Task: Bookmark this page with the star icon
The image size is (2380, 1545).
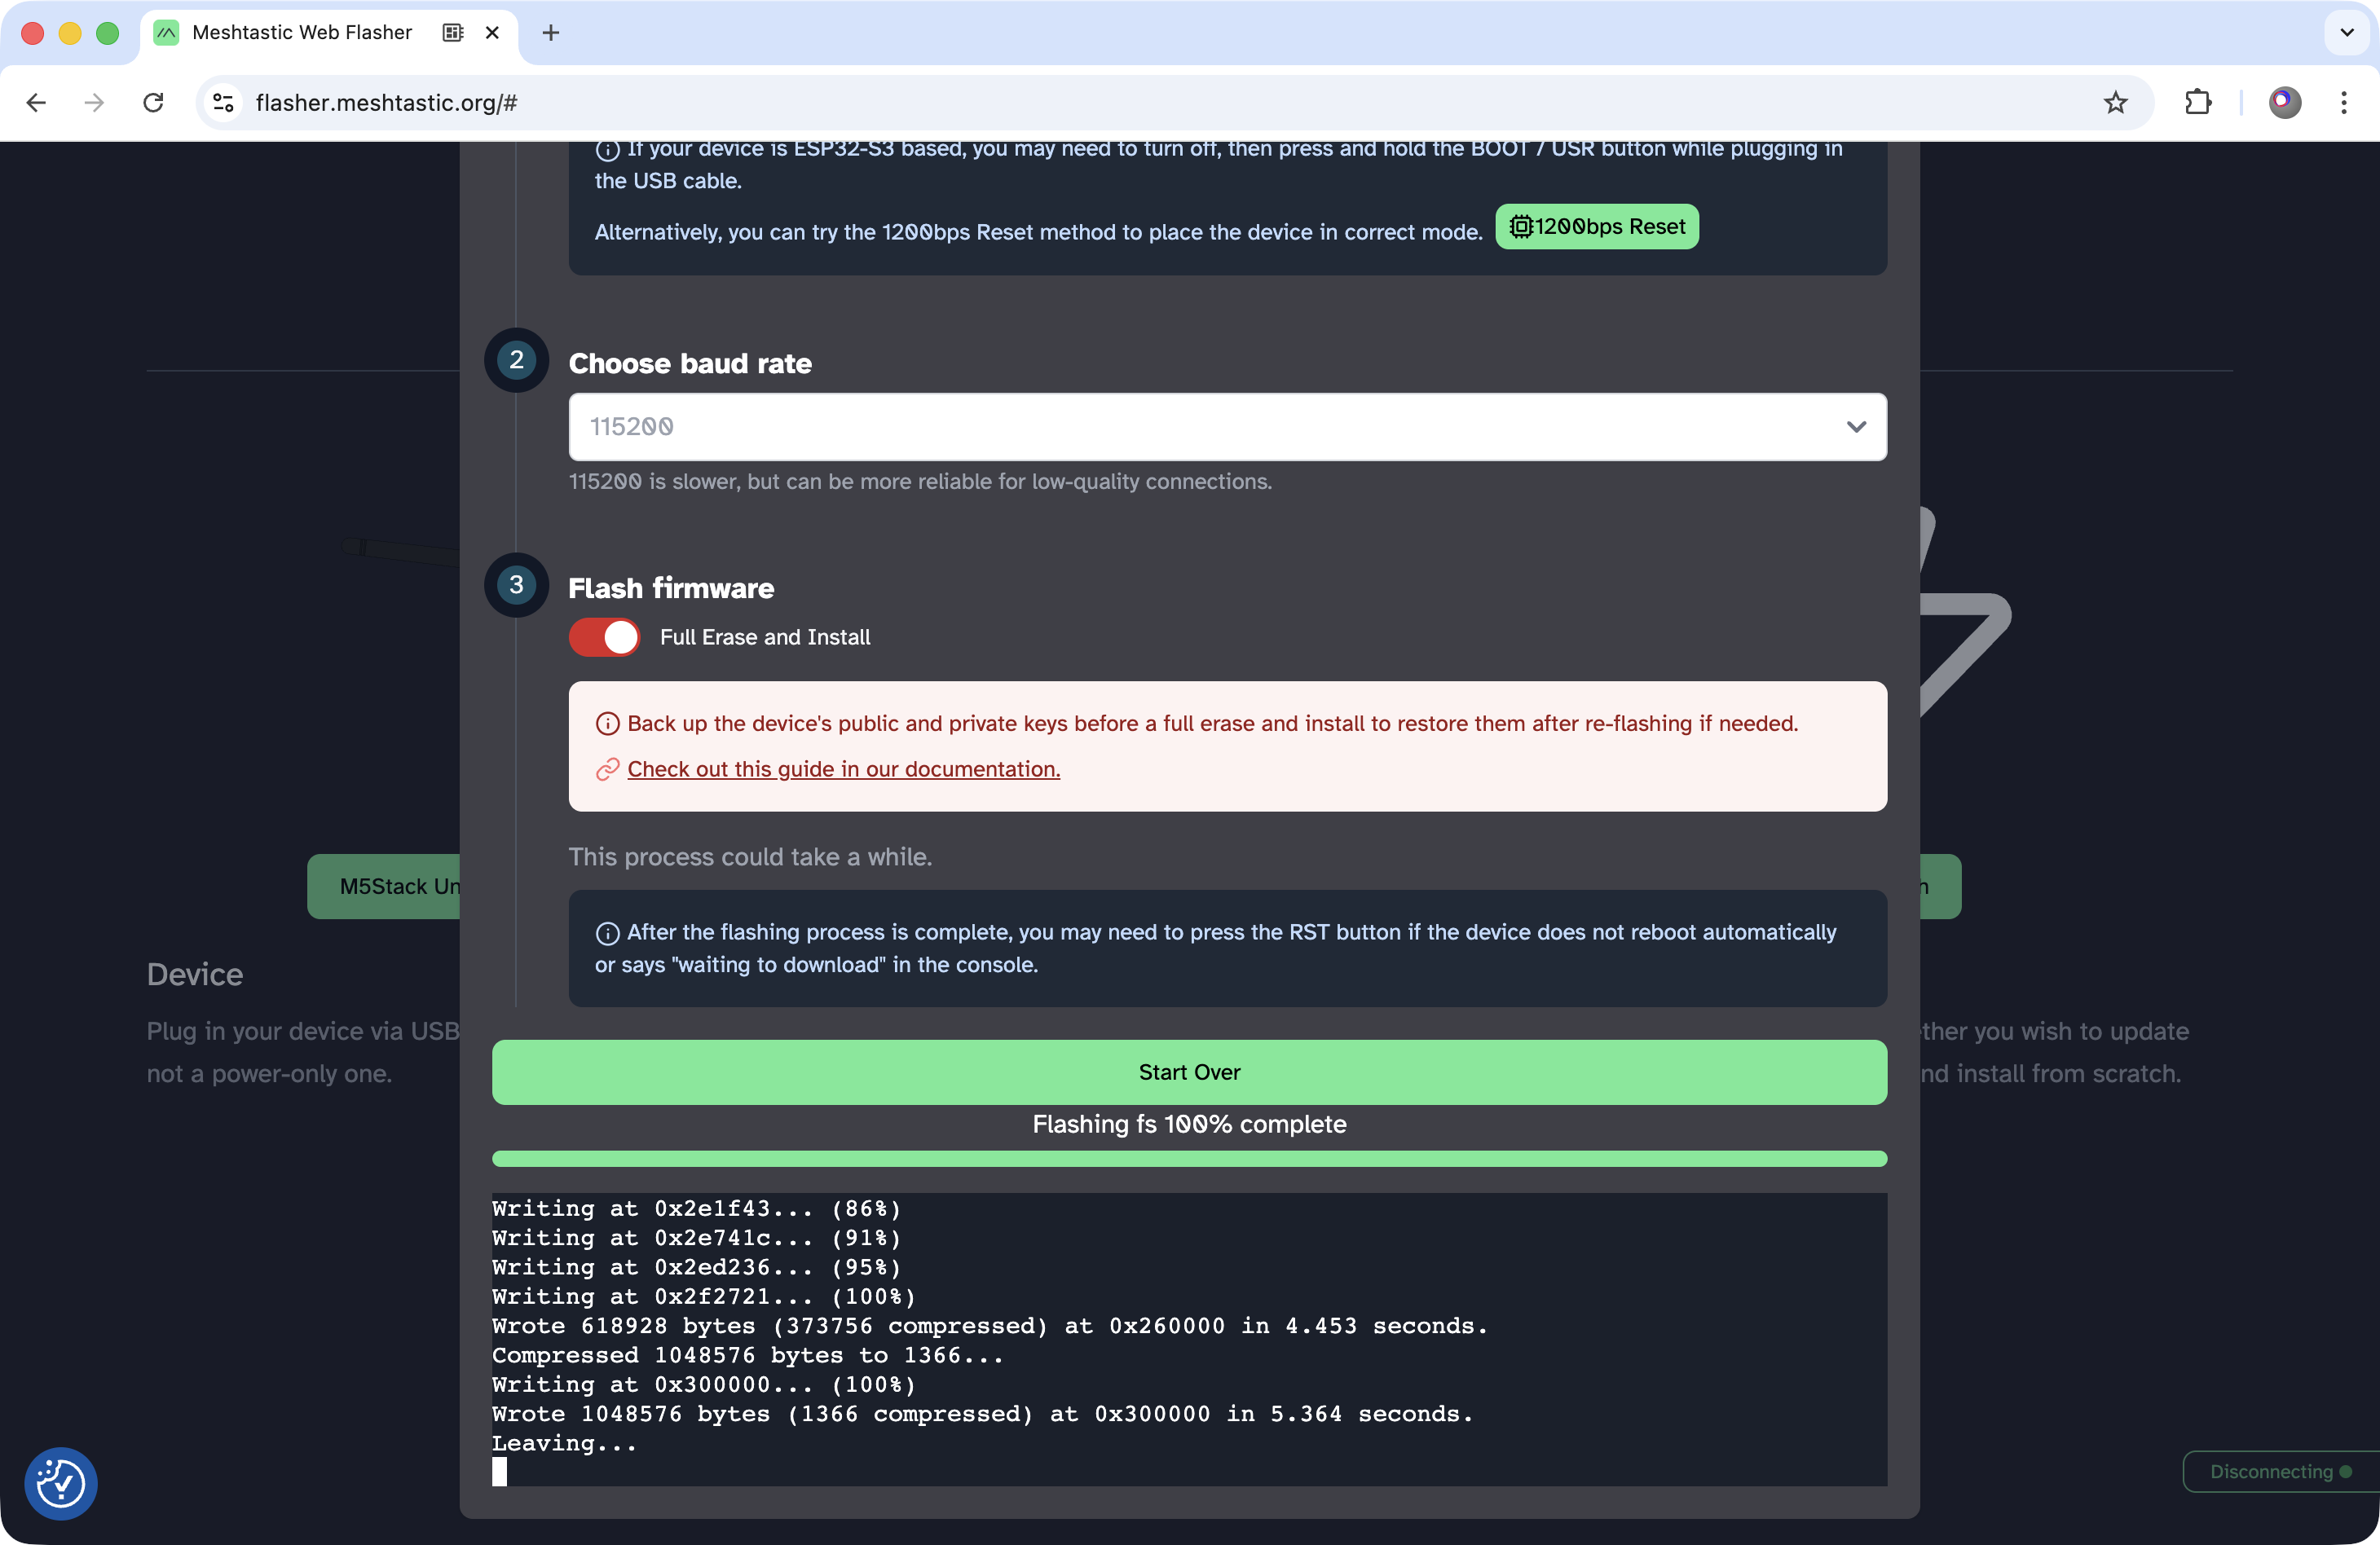Action: point(2115,102)
